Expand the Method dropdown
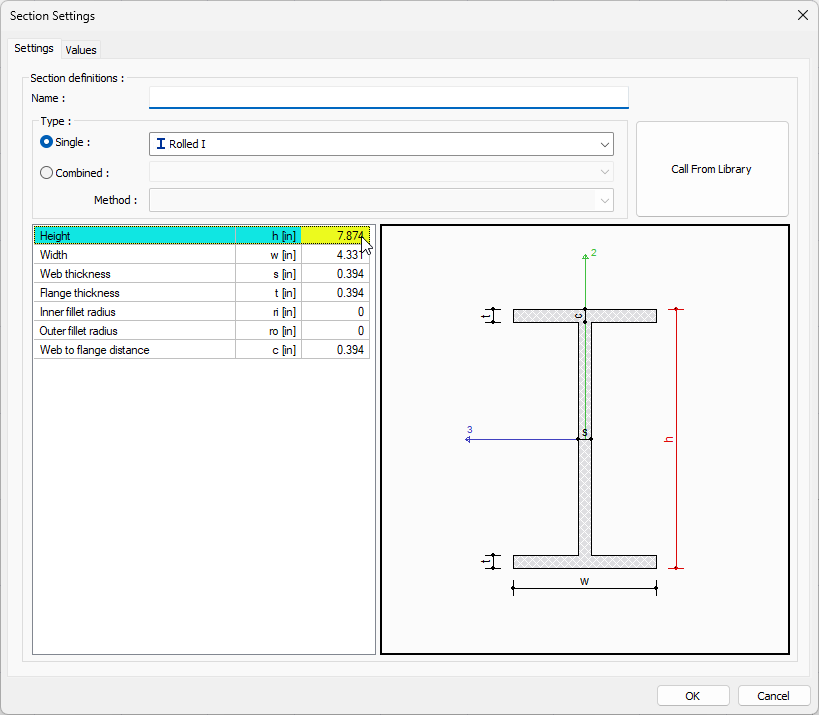 tap(605, 200)
